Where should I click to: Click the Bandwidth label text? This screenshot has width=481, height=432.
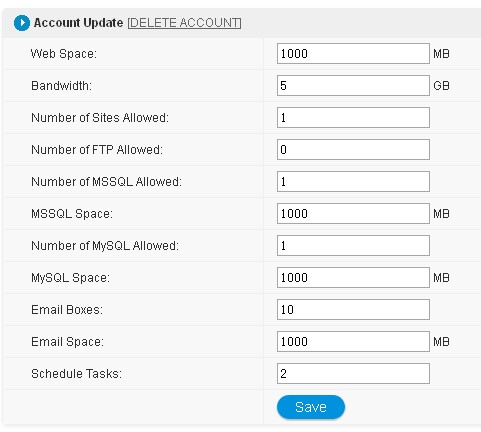tap(61, 86)
